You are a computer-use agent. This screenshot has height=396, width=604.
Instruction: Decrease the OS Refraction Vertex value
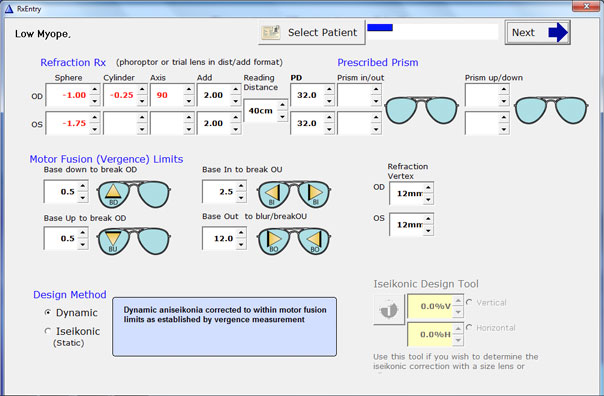(428, 230)
